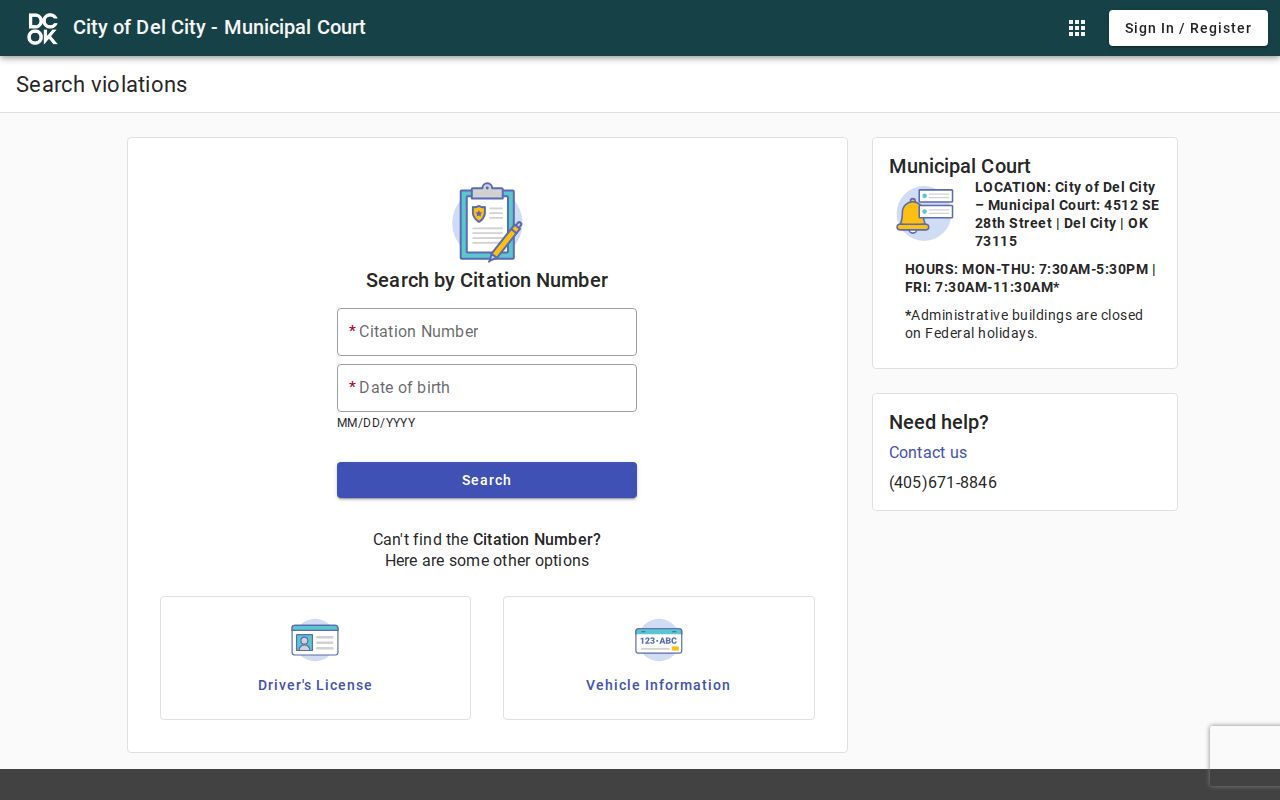The image size is (1280, 800).
Task: Click the citation clipboard illustration
Action: click(x=487, y=222)
